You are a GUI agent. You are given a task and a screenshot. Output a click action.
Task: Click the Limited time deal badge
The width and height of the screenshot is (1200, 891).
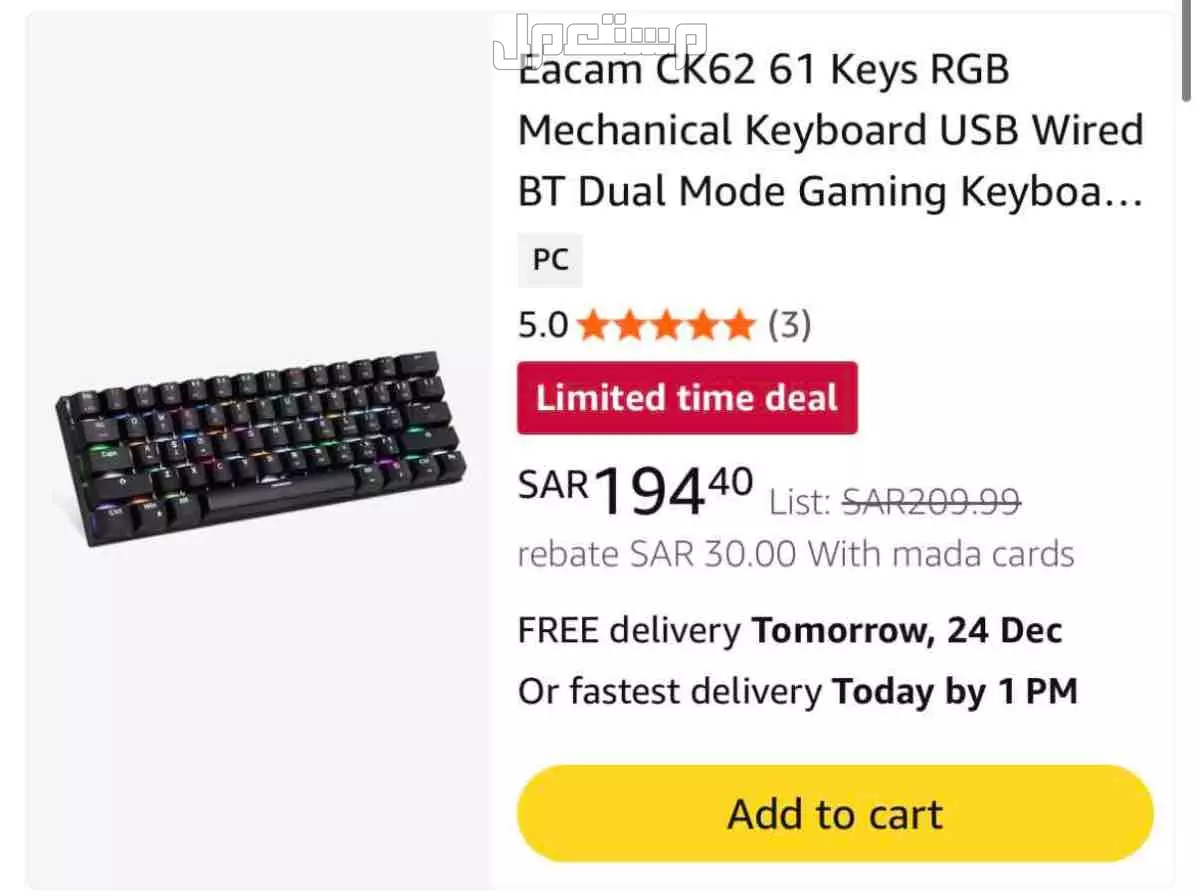pos(687,398)
